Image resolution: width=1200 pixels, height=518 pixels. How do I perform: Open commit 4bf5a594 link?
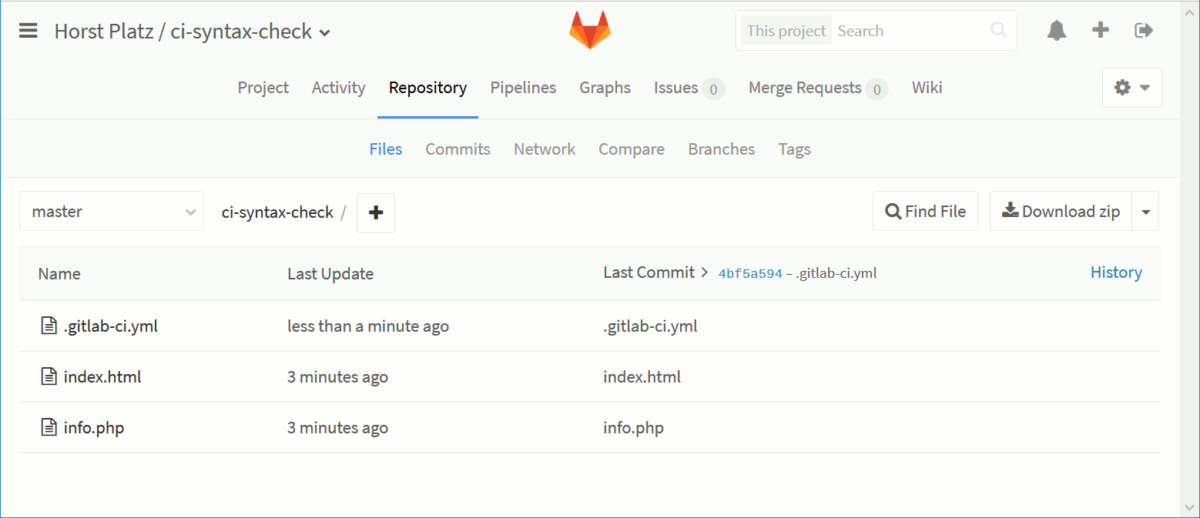750,273
